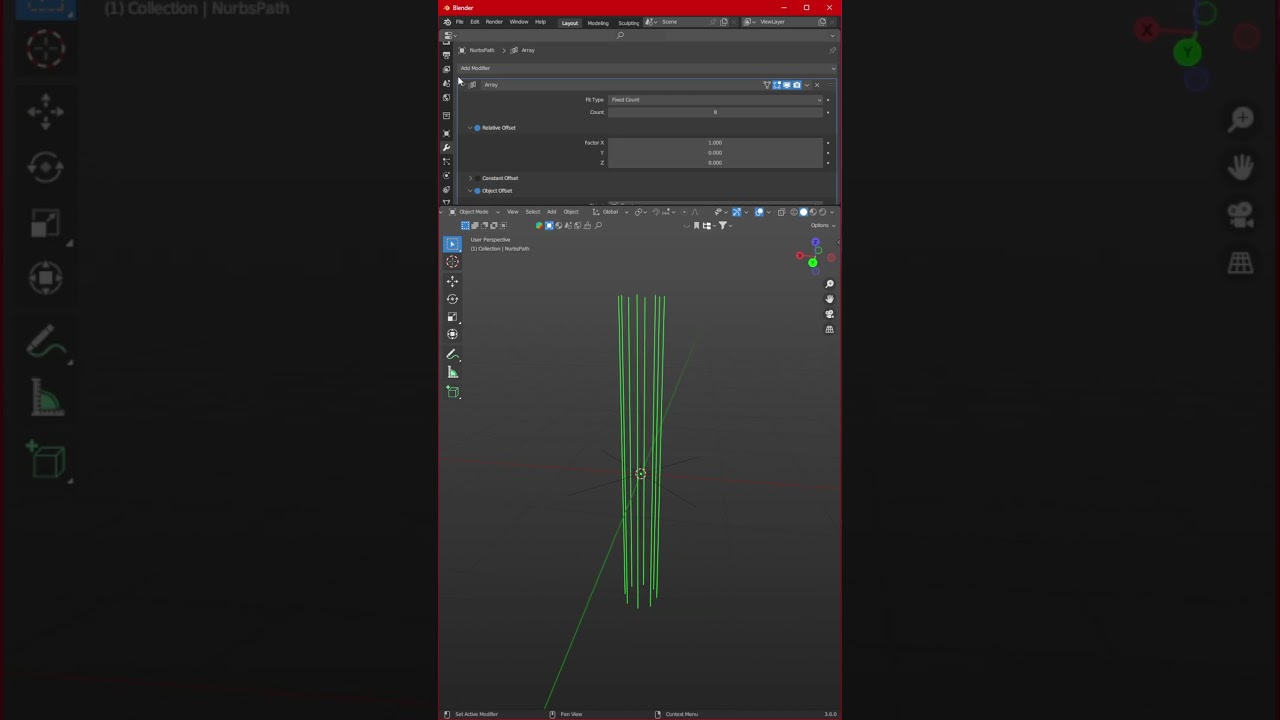1280x720 pixels.
Task: Select the Measure tool
Action: (x=452, y=373)
